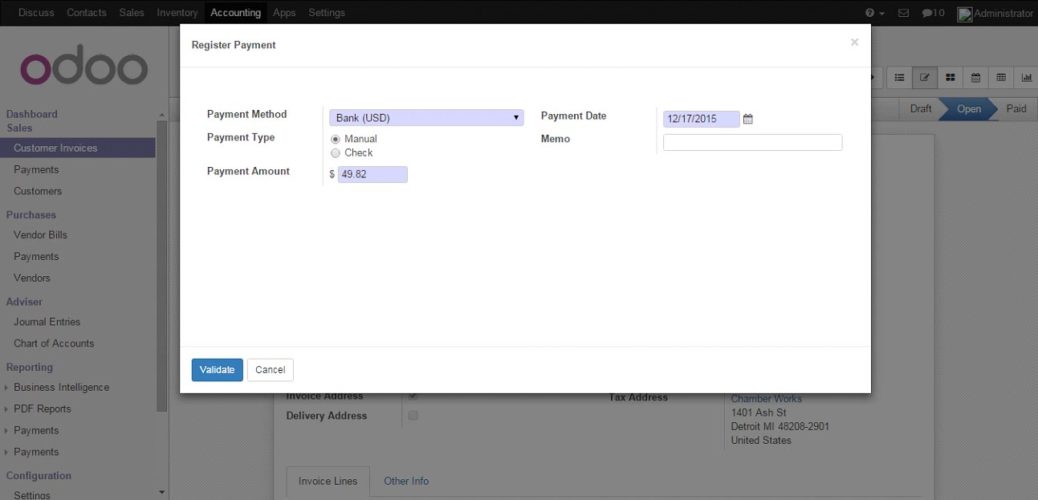Viewport: 1038px width, 500px height.
Task: Switch to graph view
Action: point(1026,77)
